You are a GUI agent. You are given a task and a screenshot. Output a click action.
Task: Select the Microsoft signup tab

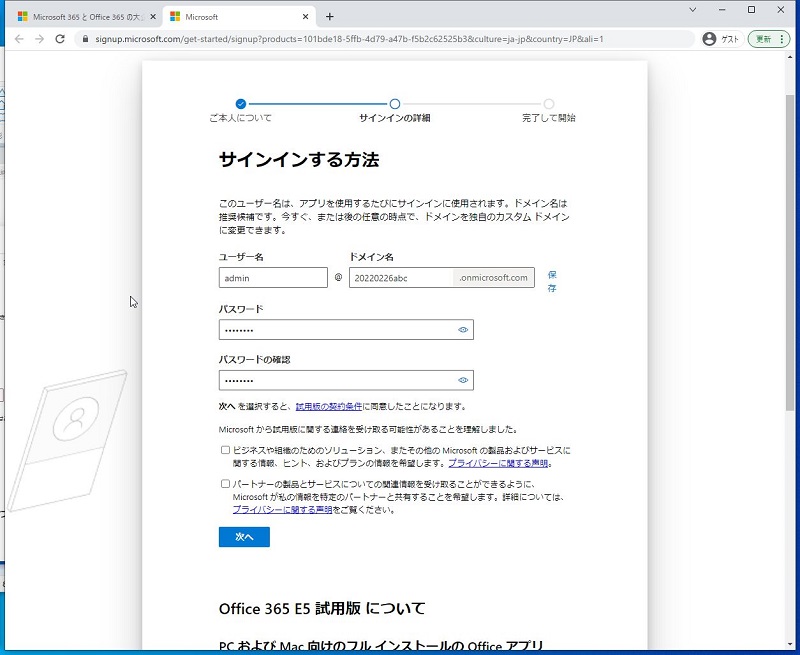click(238, 17)
